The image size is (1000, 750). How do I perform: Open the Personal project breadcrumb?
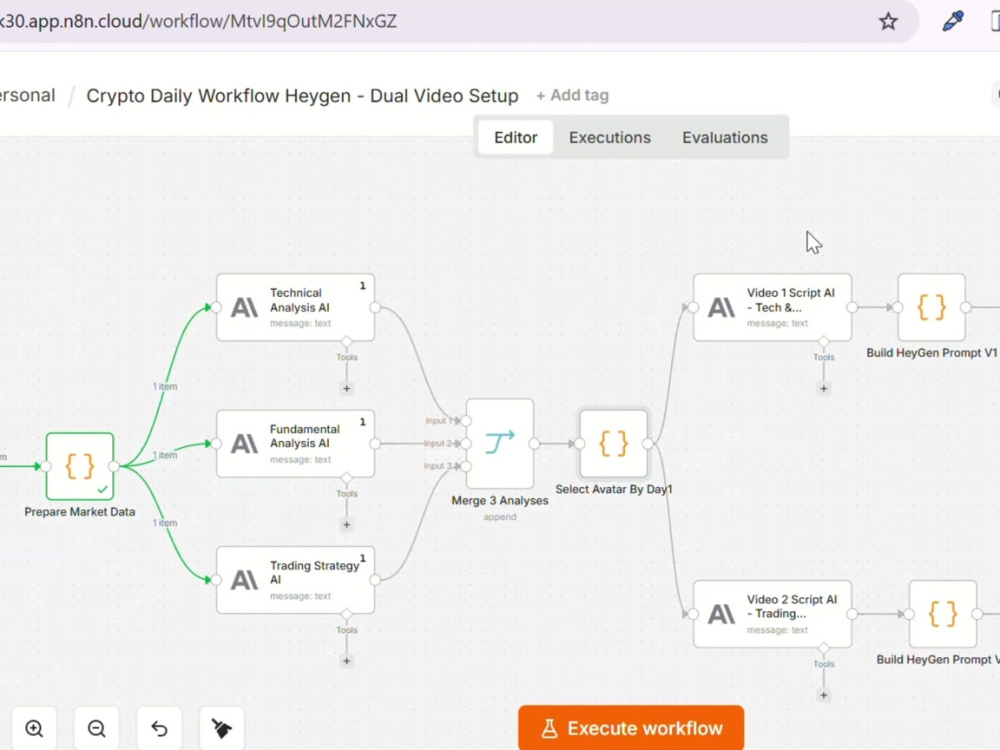click(27, 95)
